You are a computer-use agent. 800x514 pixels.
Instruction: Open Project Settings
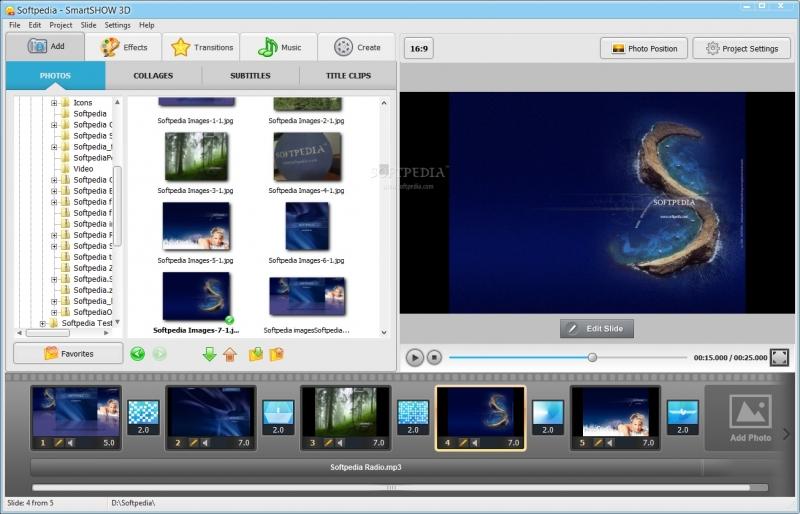(741, 48)
